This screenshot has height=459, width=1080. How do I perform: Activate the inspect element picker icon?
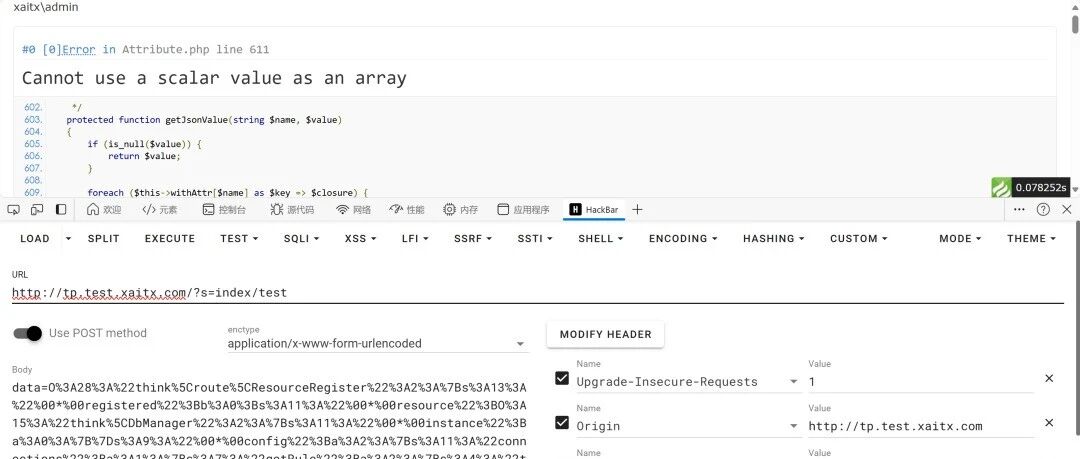click(14, 210)
